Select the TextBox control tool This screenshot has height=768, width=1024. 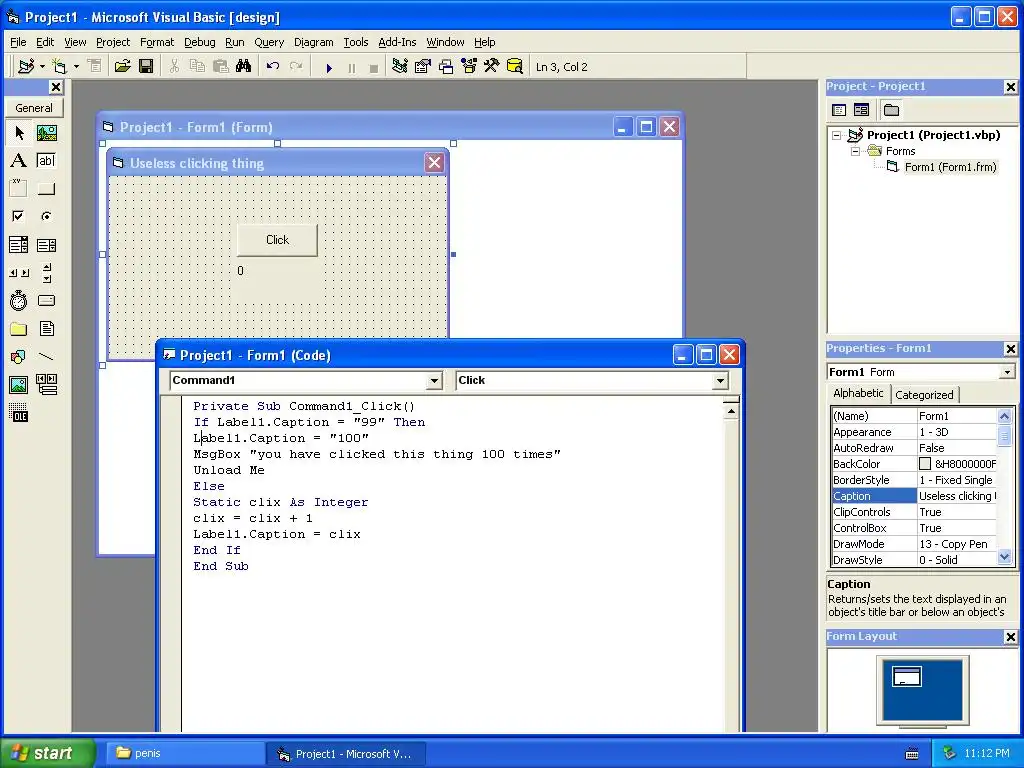tap(46, 161)
